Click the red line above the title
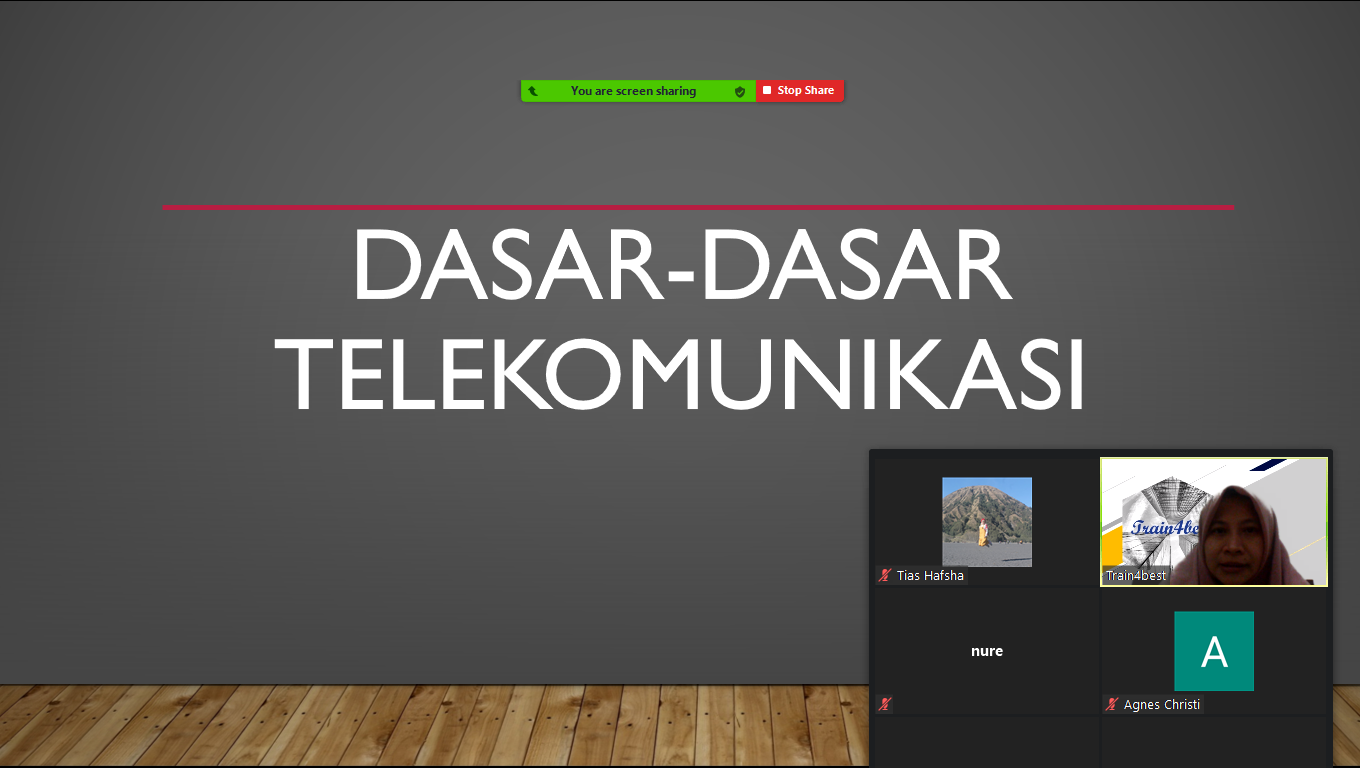Screen dimensions: 1360x768 click(698, 207)
